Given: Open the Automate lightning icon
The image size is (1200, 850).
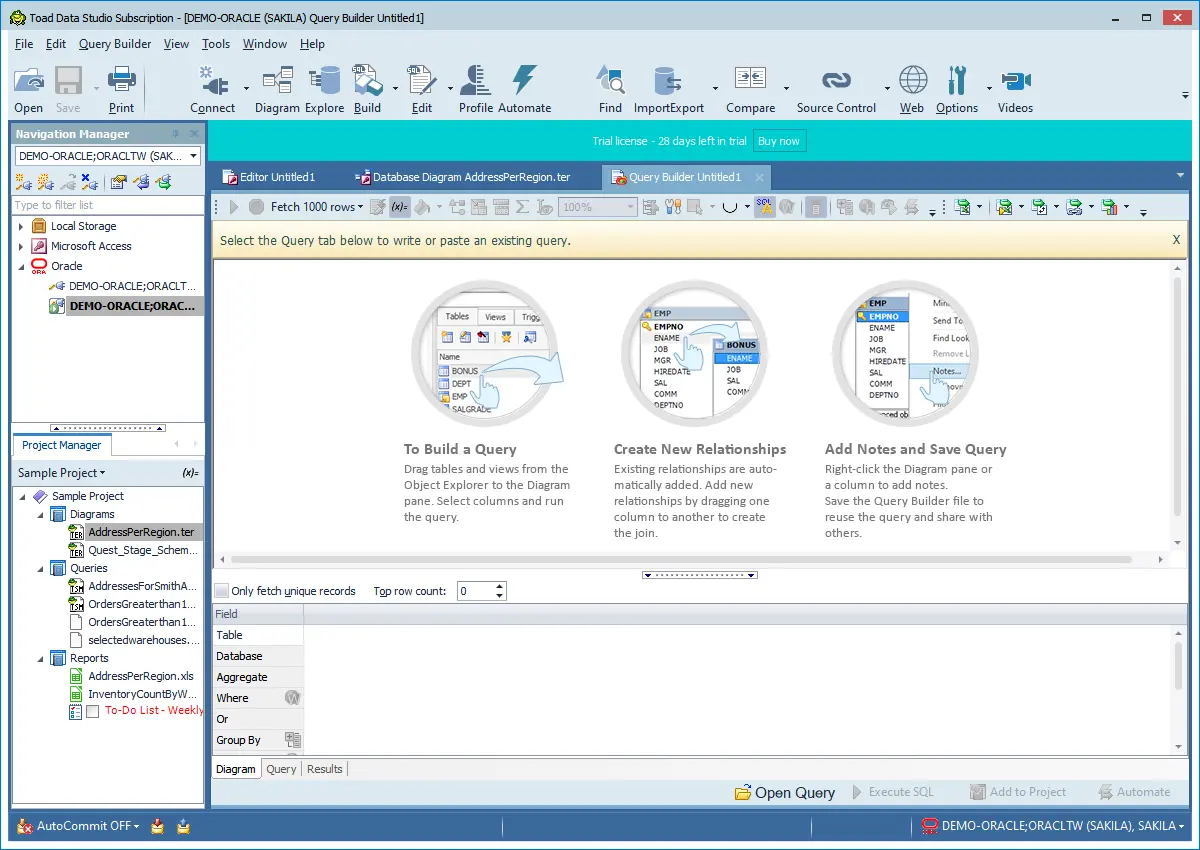Looking at the screenshot, I should (524, 89).
